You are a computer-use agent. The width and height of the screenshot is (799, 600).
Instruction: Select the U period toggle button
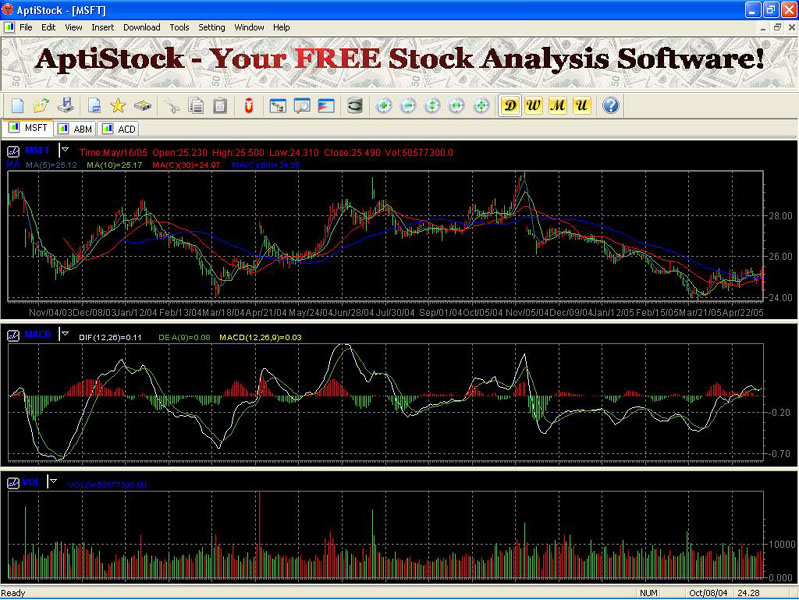[x=581, y=106]
